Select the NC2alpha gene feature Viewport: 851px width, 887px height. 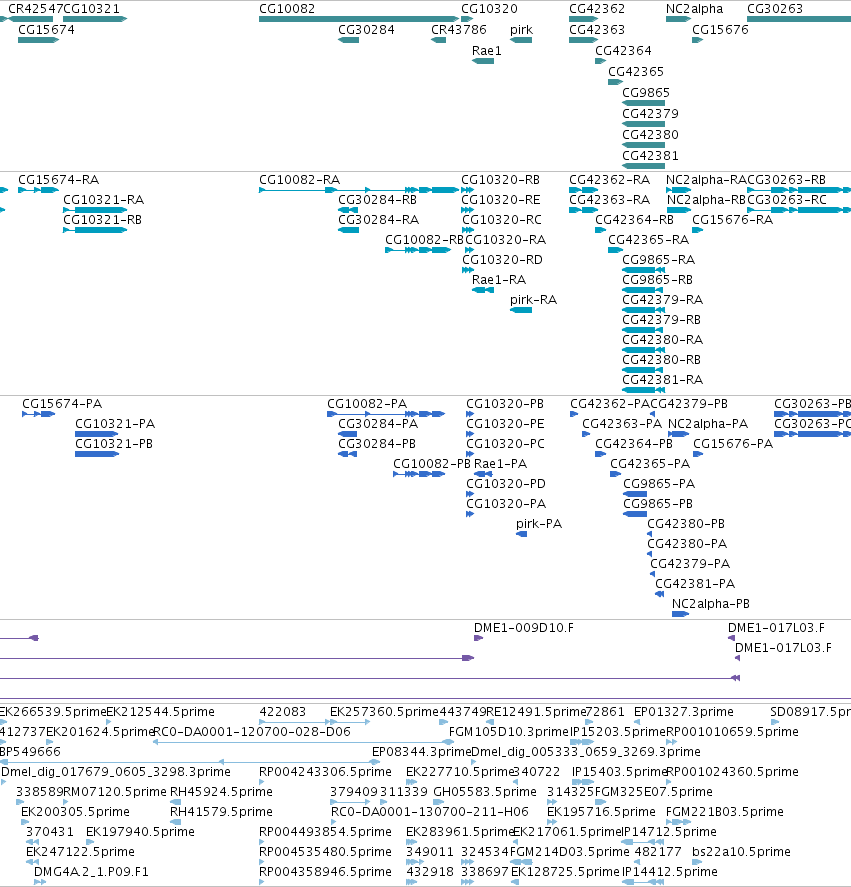click(678, 19)
